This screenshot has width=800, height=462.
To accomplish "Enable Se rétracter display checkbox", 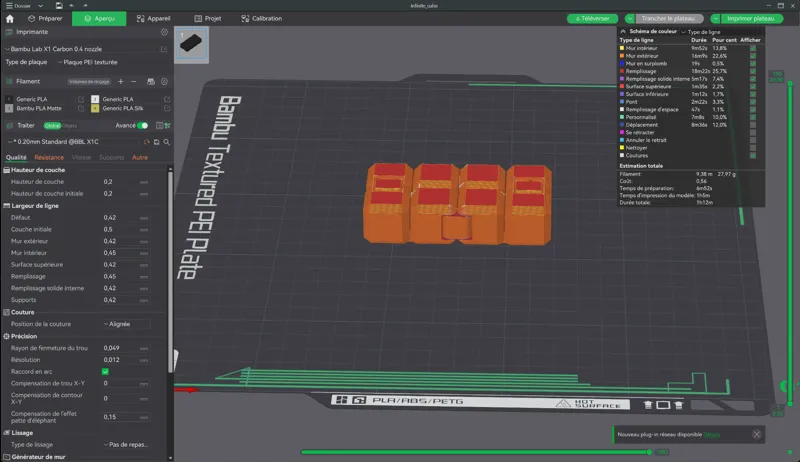I will click(753, 132).
